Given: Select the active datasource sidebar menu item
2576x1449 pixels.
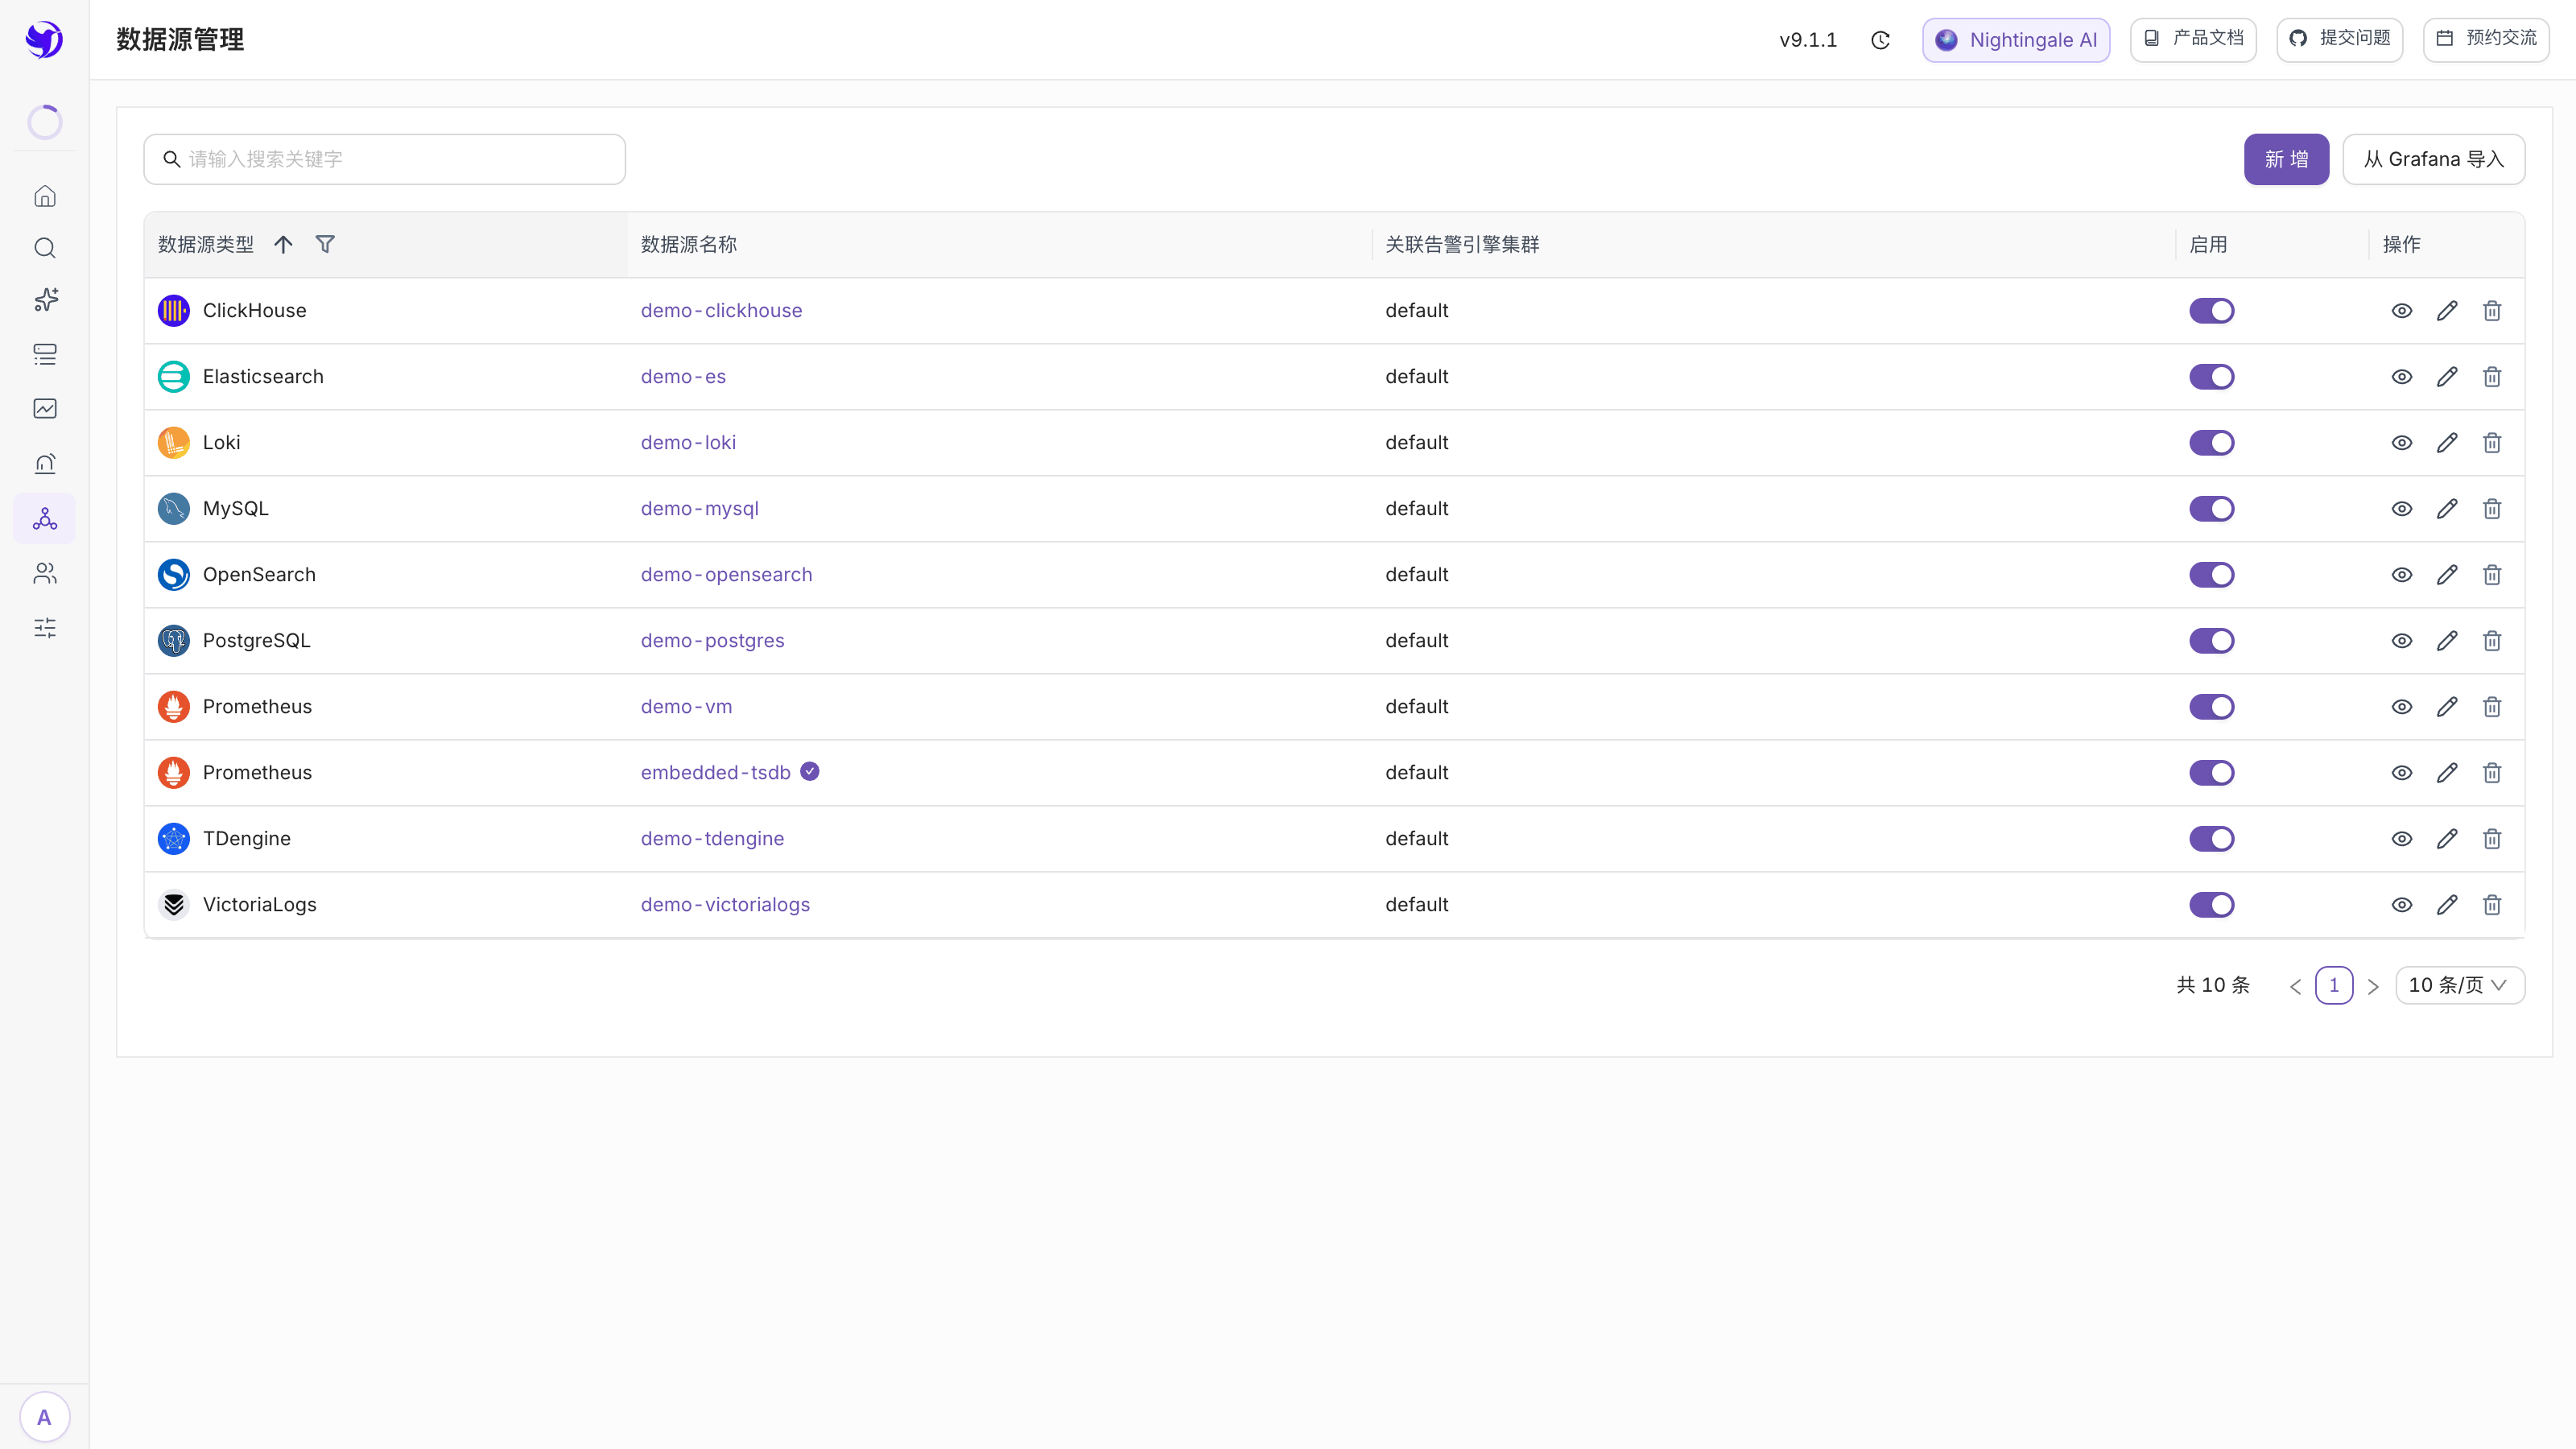Looking at the screenshot, I should (45, 518).
